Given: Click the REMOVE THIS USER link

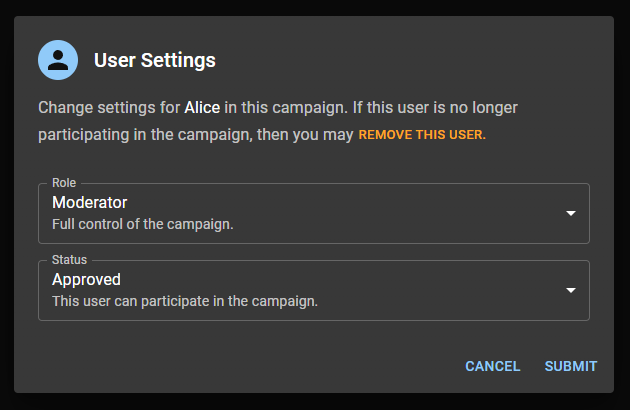Looking at the screenshot, I should pos(421,134).
